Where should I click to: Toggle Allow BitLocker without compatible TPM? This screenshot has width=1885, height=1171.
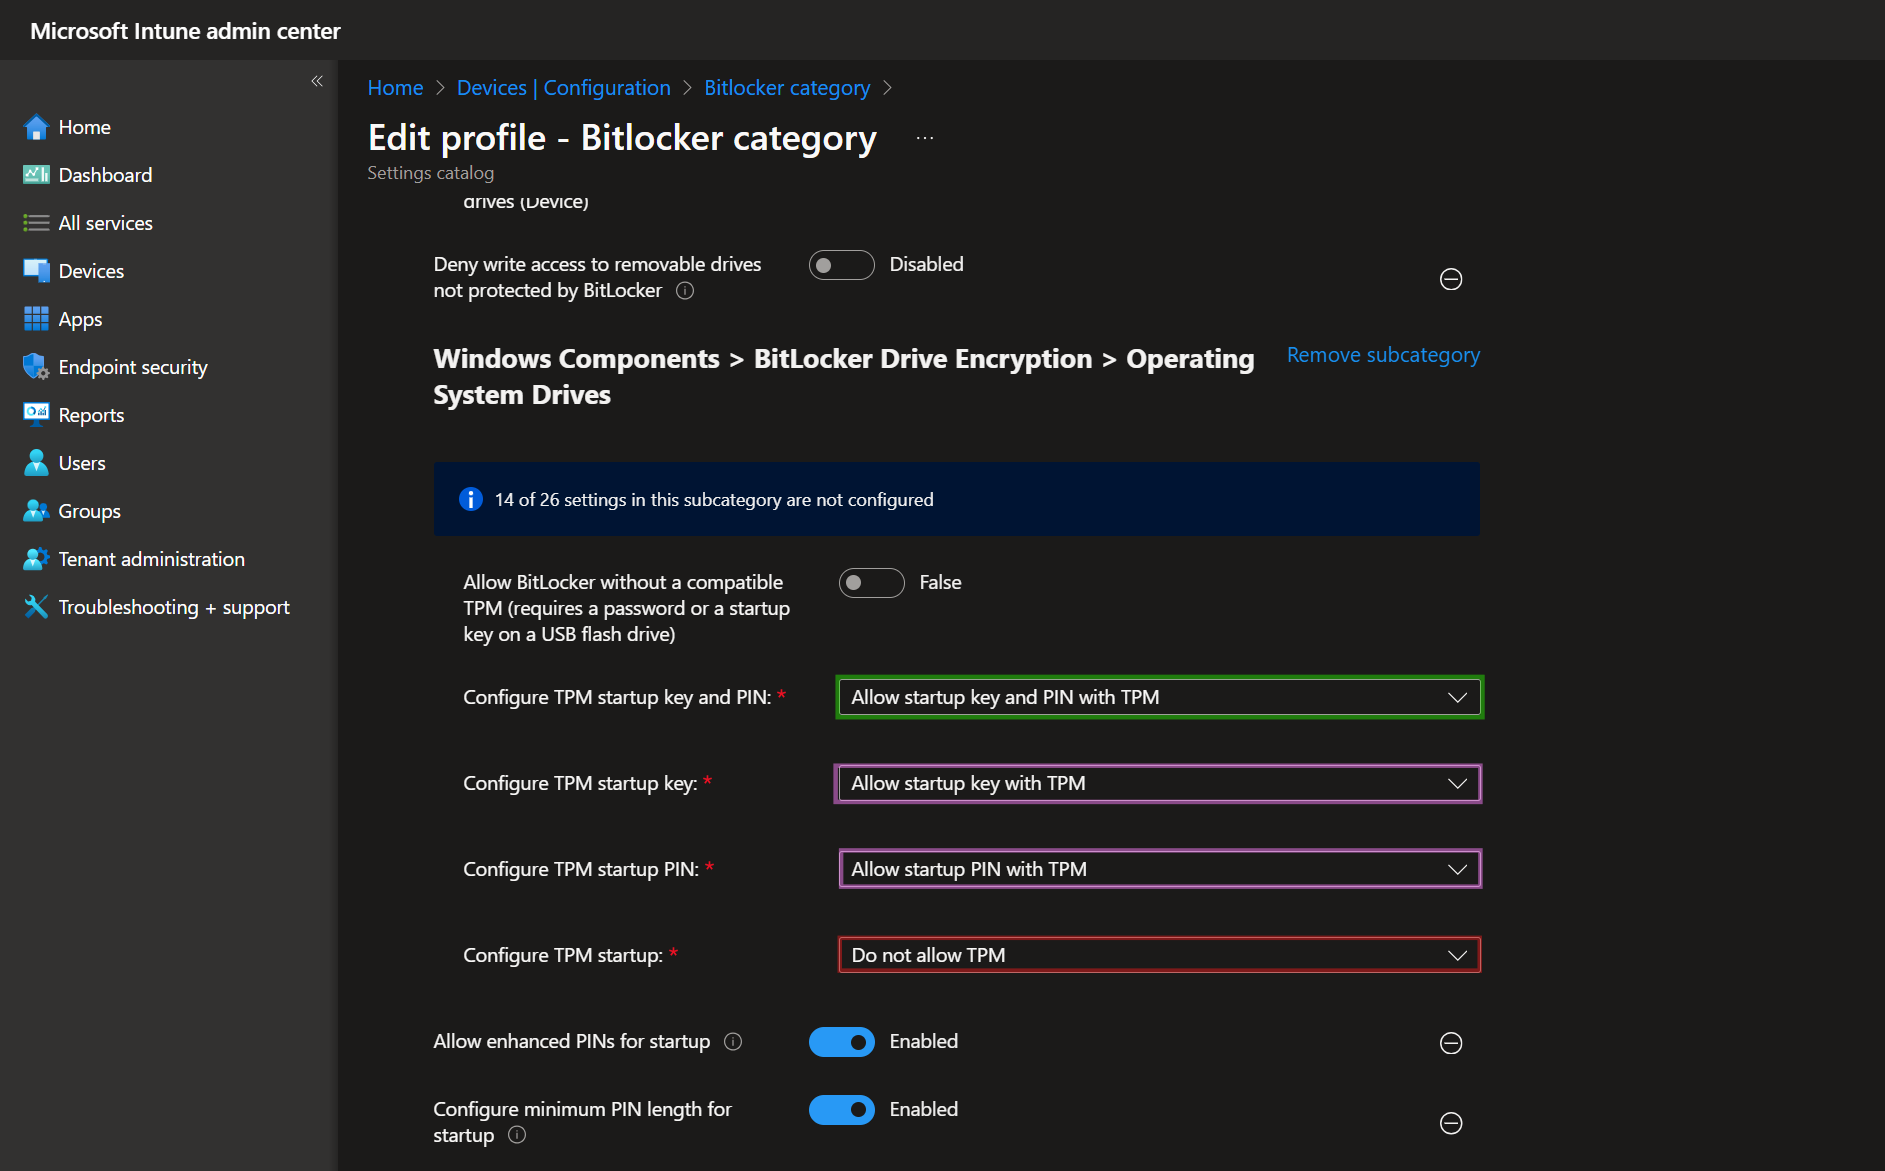pos(872,583)
